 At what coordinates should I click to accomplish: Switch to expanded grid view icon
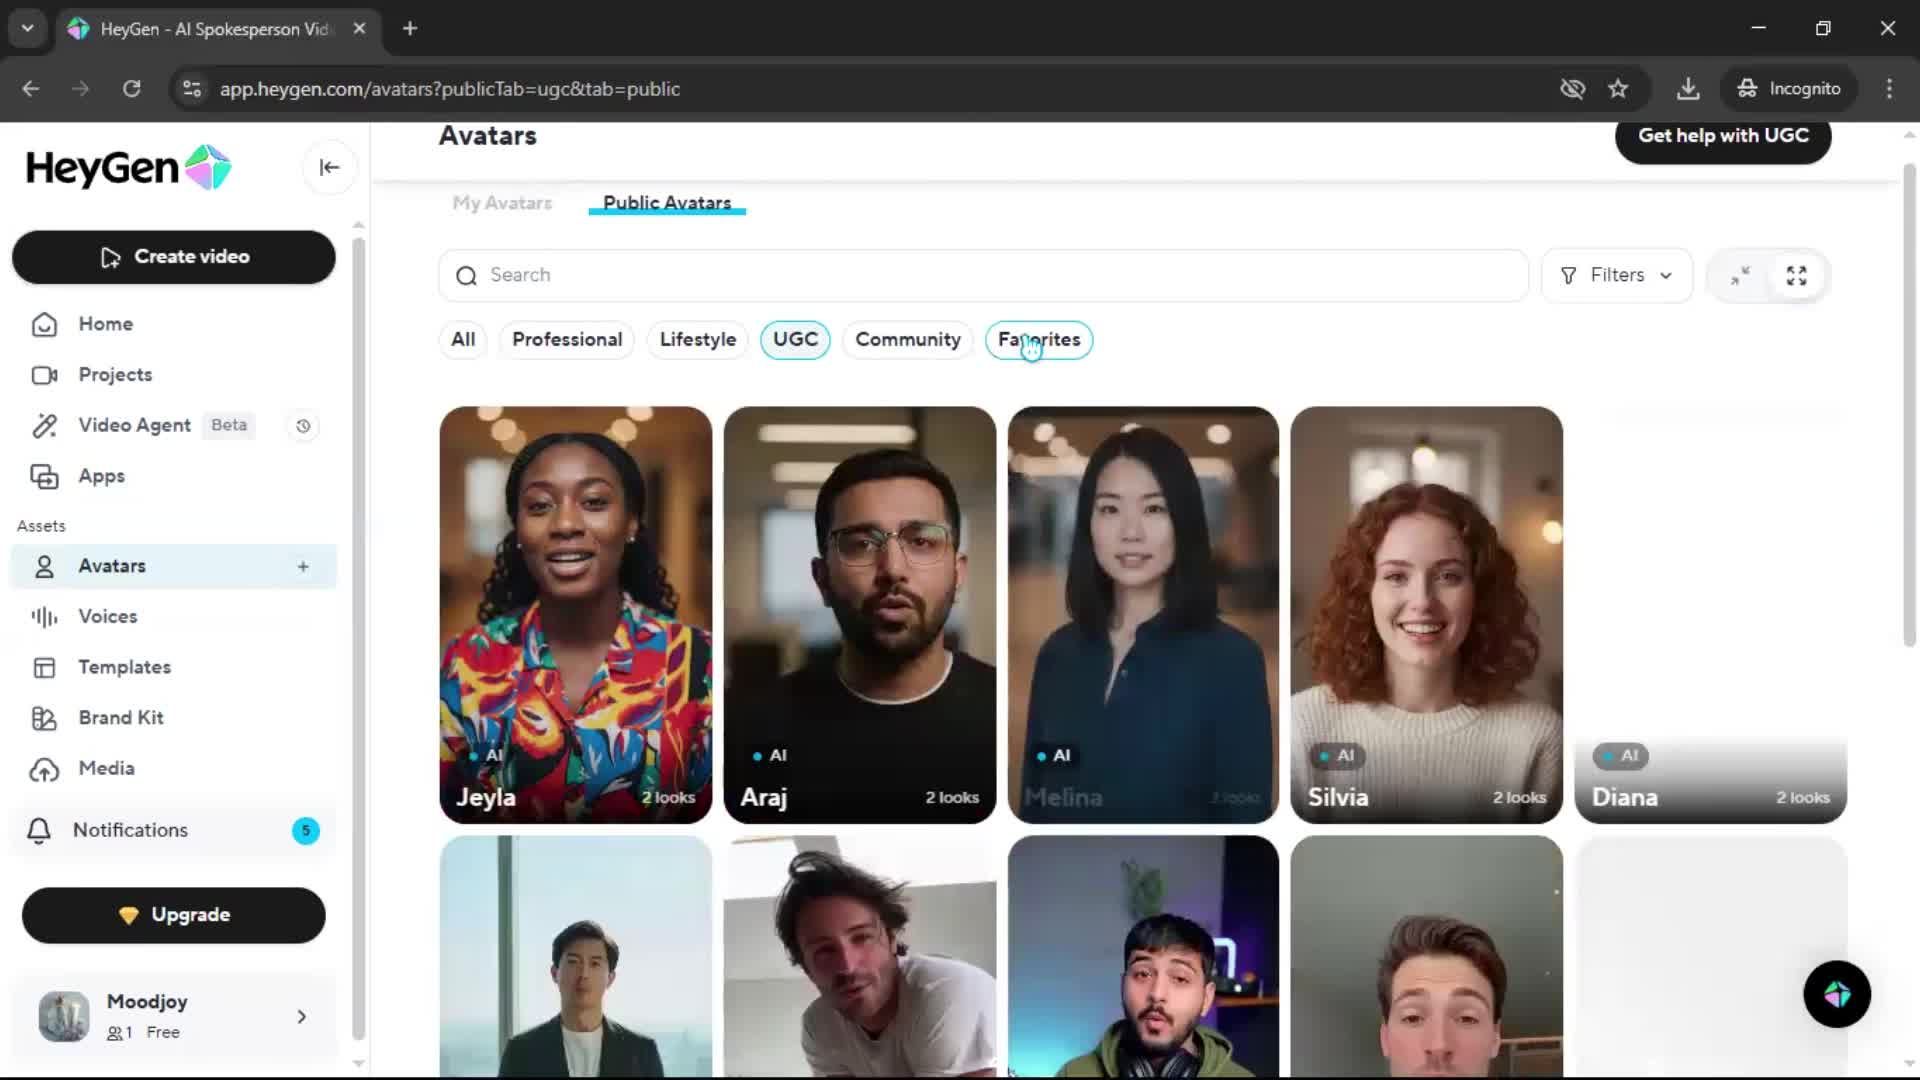[1796, 275]
